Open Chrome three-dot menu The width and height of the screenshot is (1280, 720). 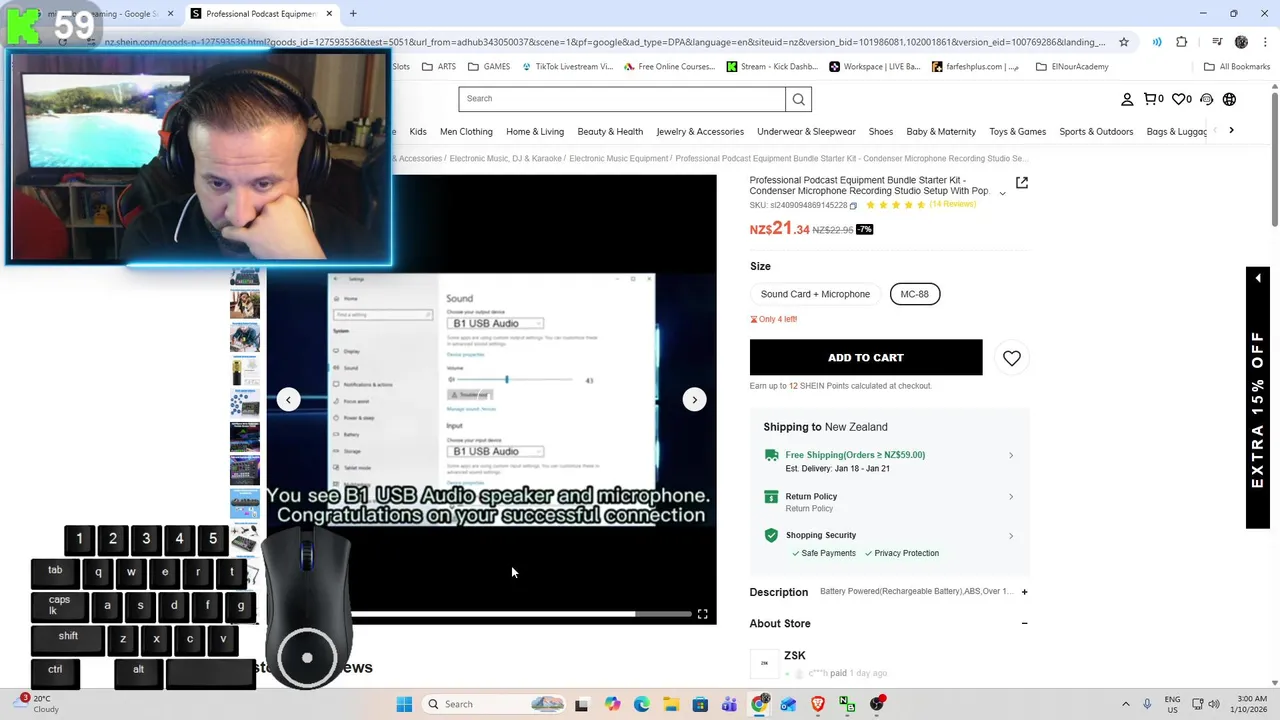pos(1263,42)
